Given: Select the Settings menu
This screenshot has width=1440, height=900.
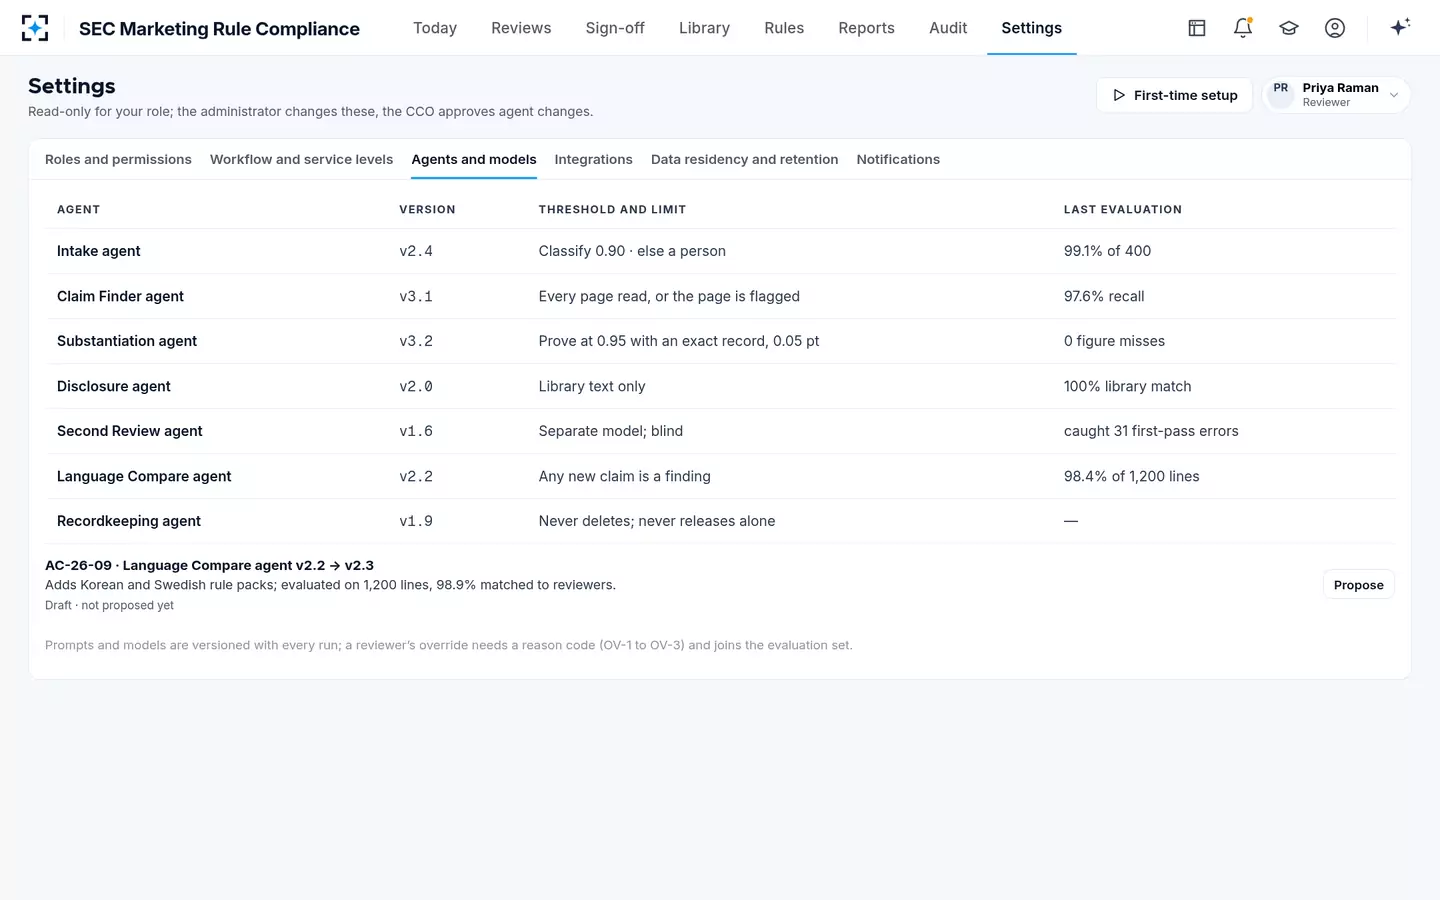Looking at the screenshot, I should click(x=1031, y=28).
